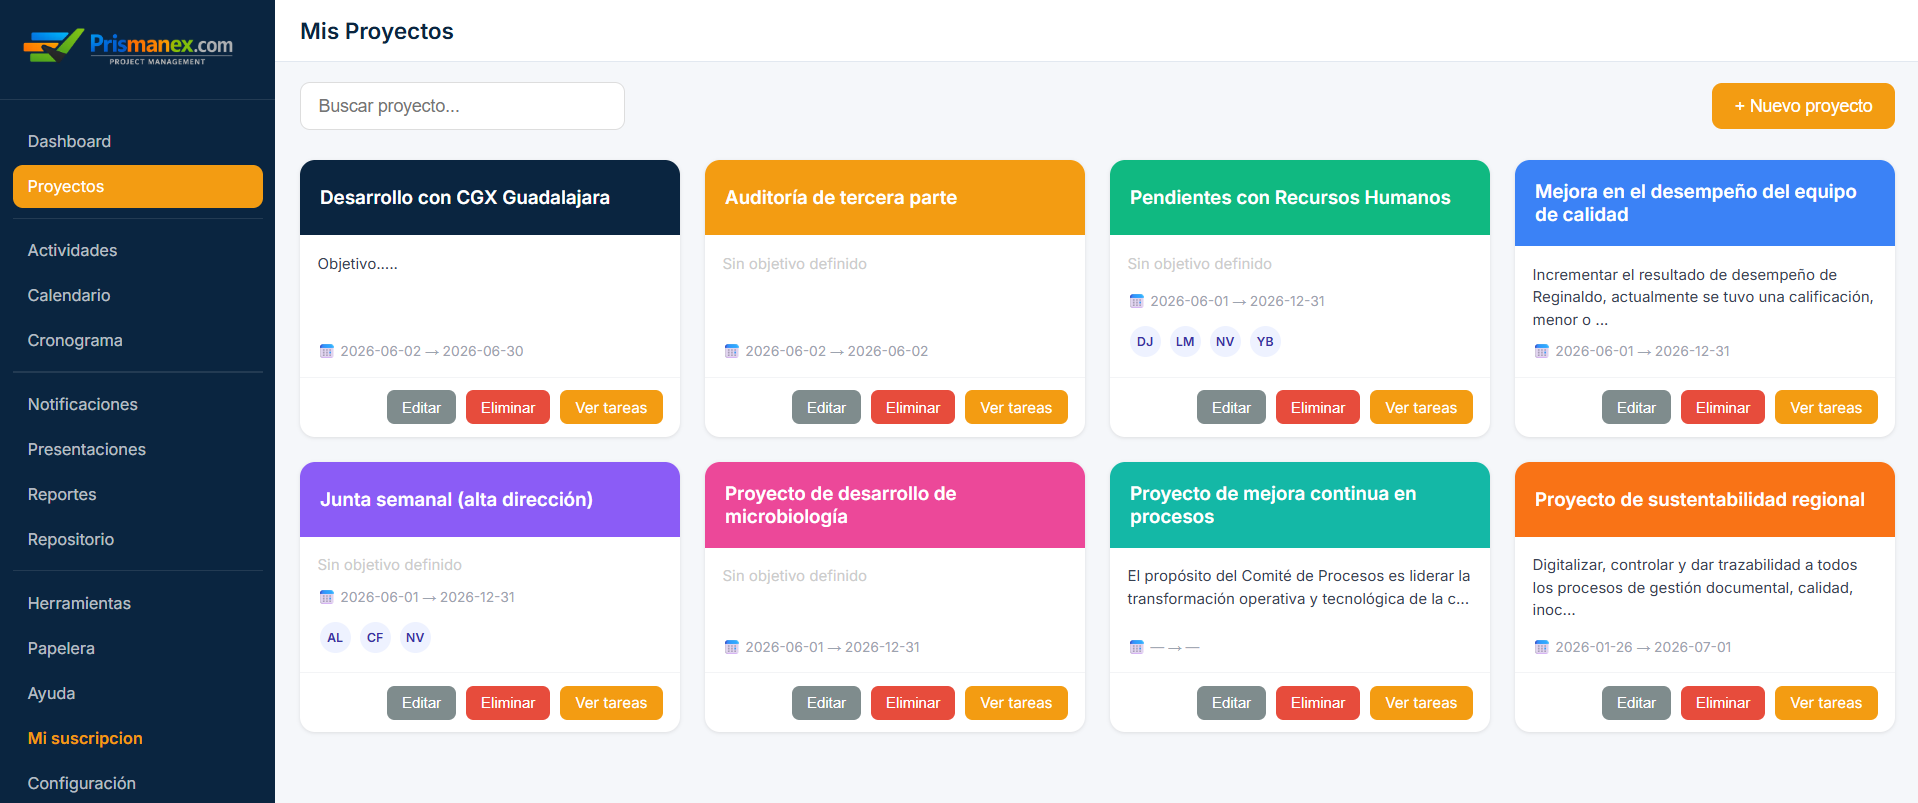The width and height of the screenshot is (1918, 803).
Task: Click the Prismanex.com logo
Action: [x=128, y=47]
